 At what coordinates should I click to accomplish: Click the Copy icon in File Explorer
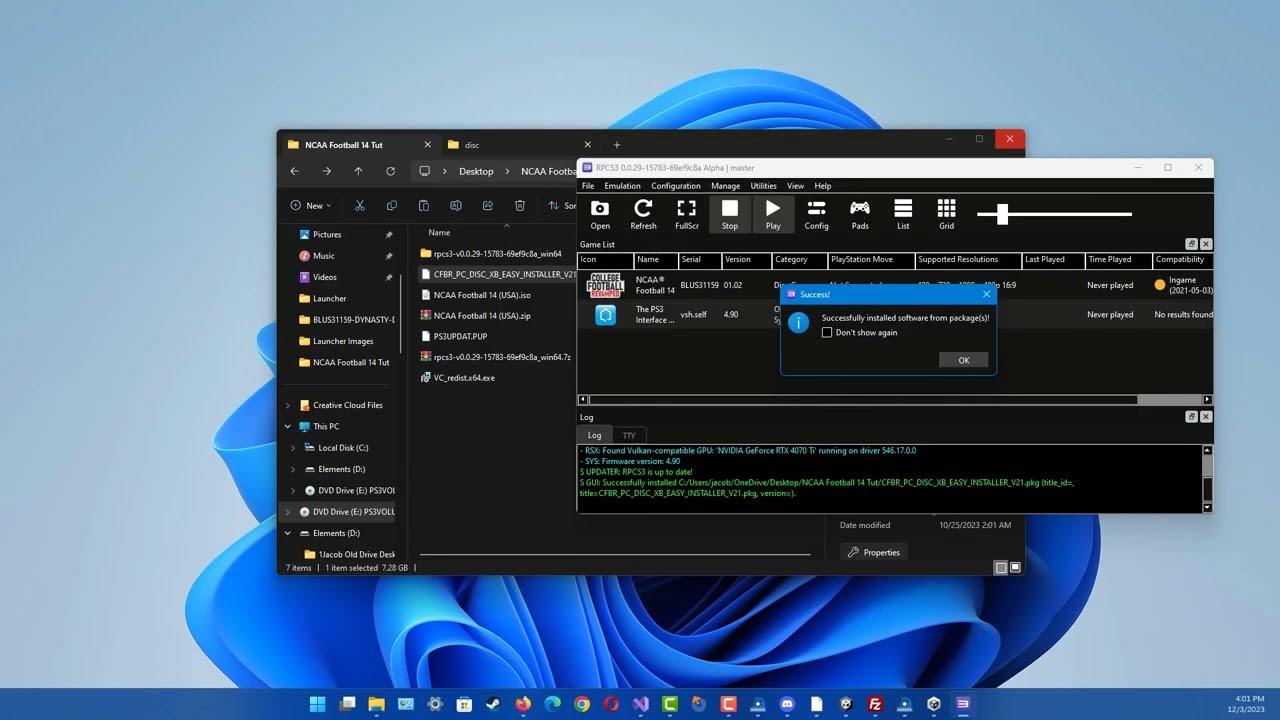click(392, 206)
